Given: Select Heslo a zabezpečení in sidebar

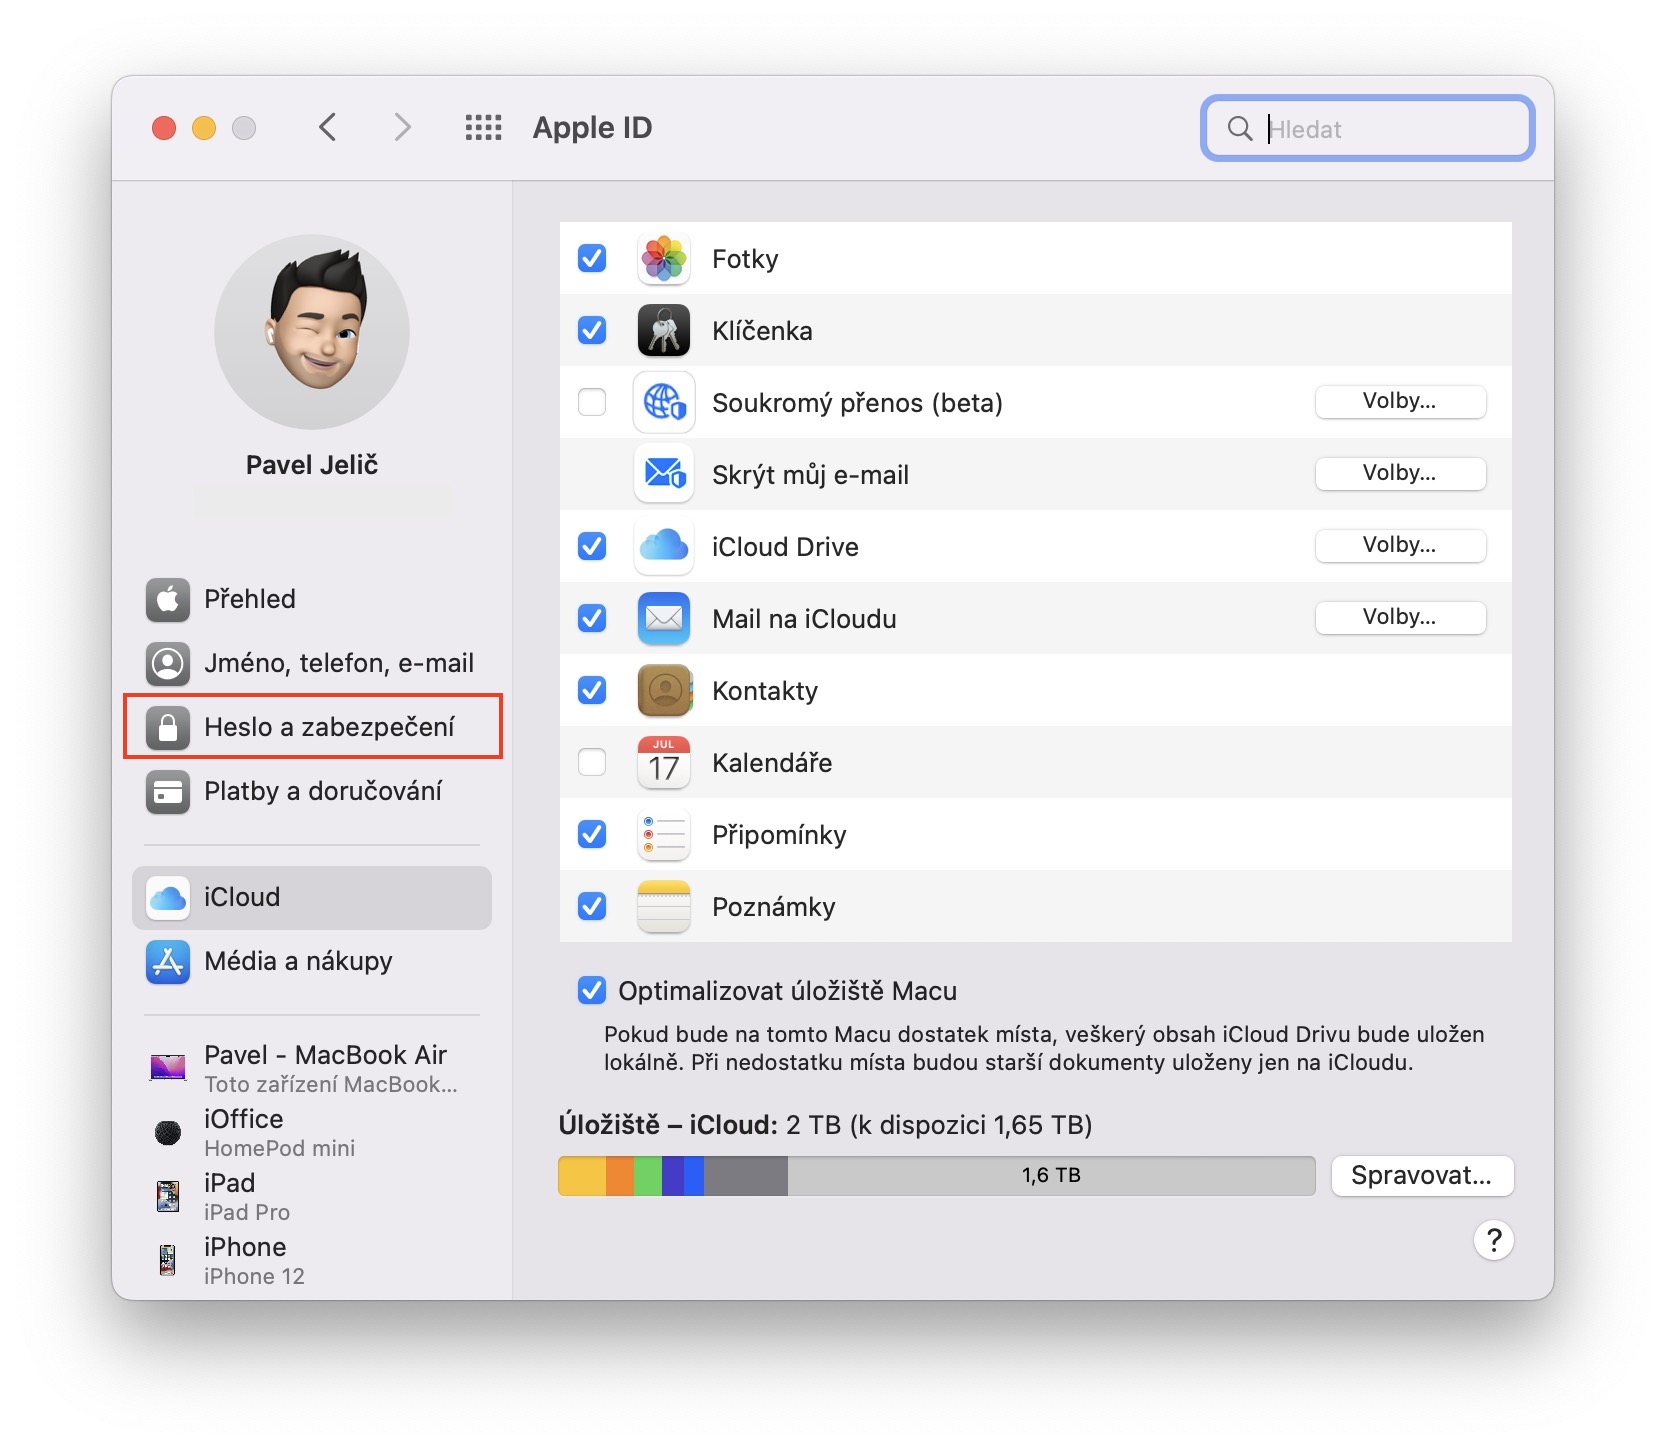Looking at the screenshot, I should coord(312,727).
